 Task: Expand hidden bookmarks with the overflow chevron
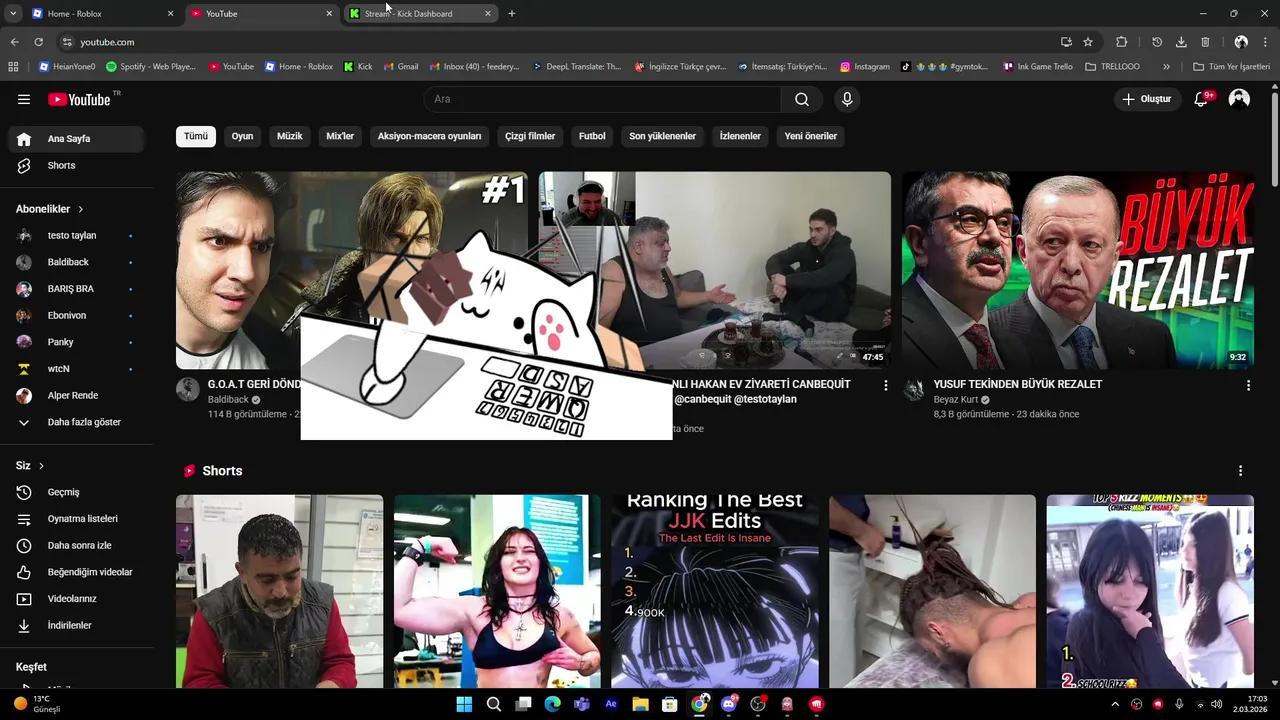point(1166,66)
